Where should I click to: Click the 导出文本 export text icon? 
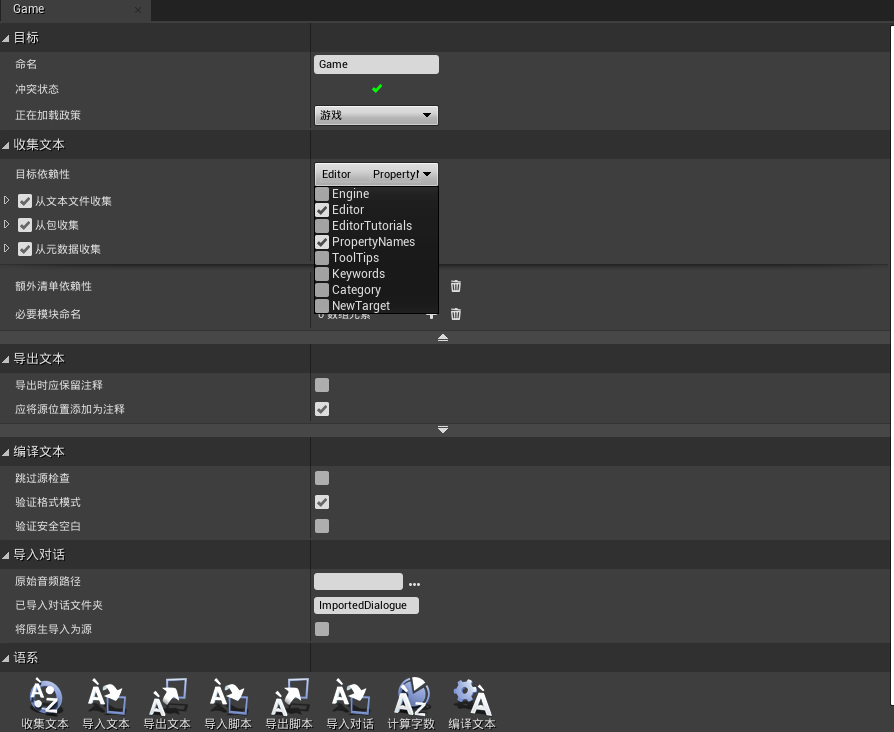tap(167, 698)
